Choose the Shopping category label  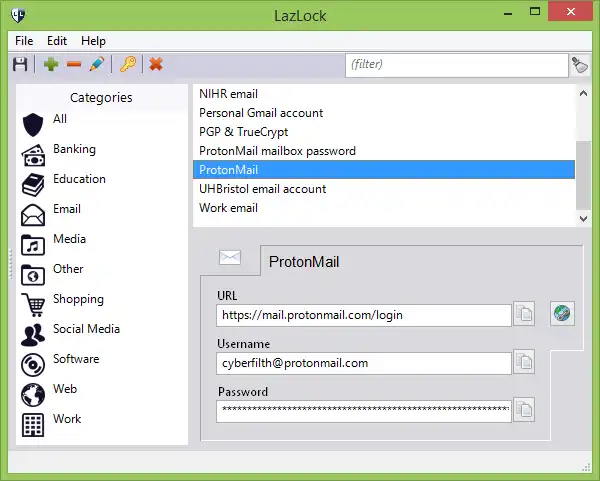point(78,299)
